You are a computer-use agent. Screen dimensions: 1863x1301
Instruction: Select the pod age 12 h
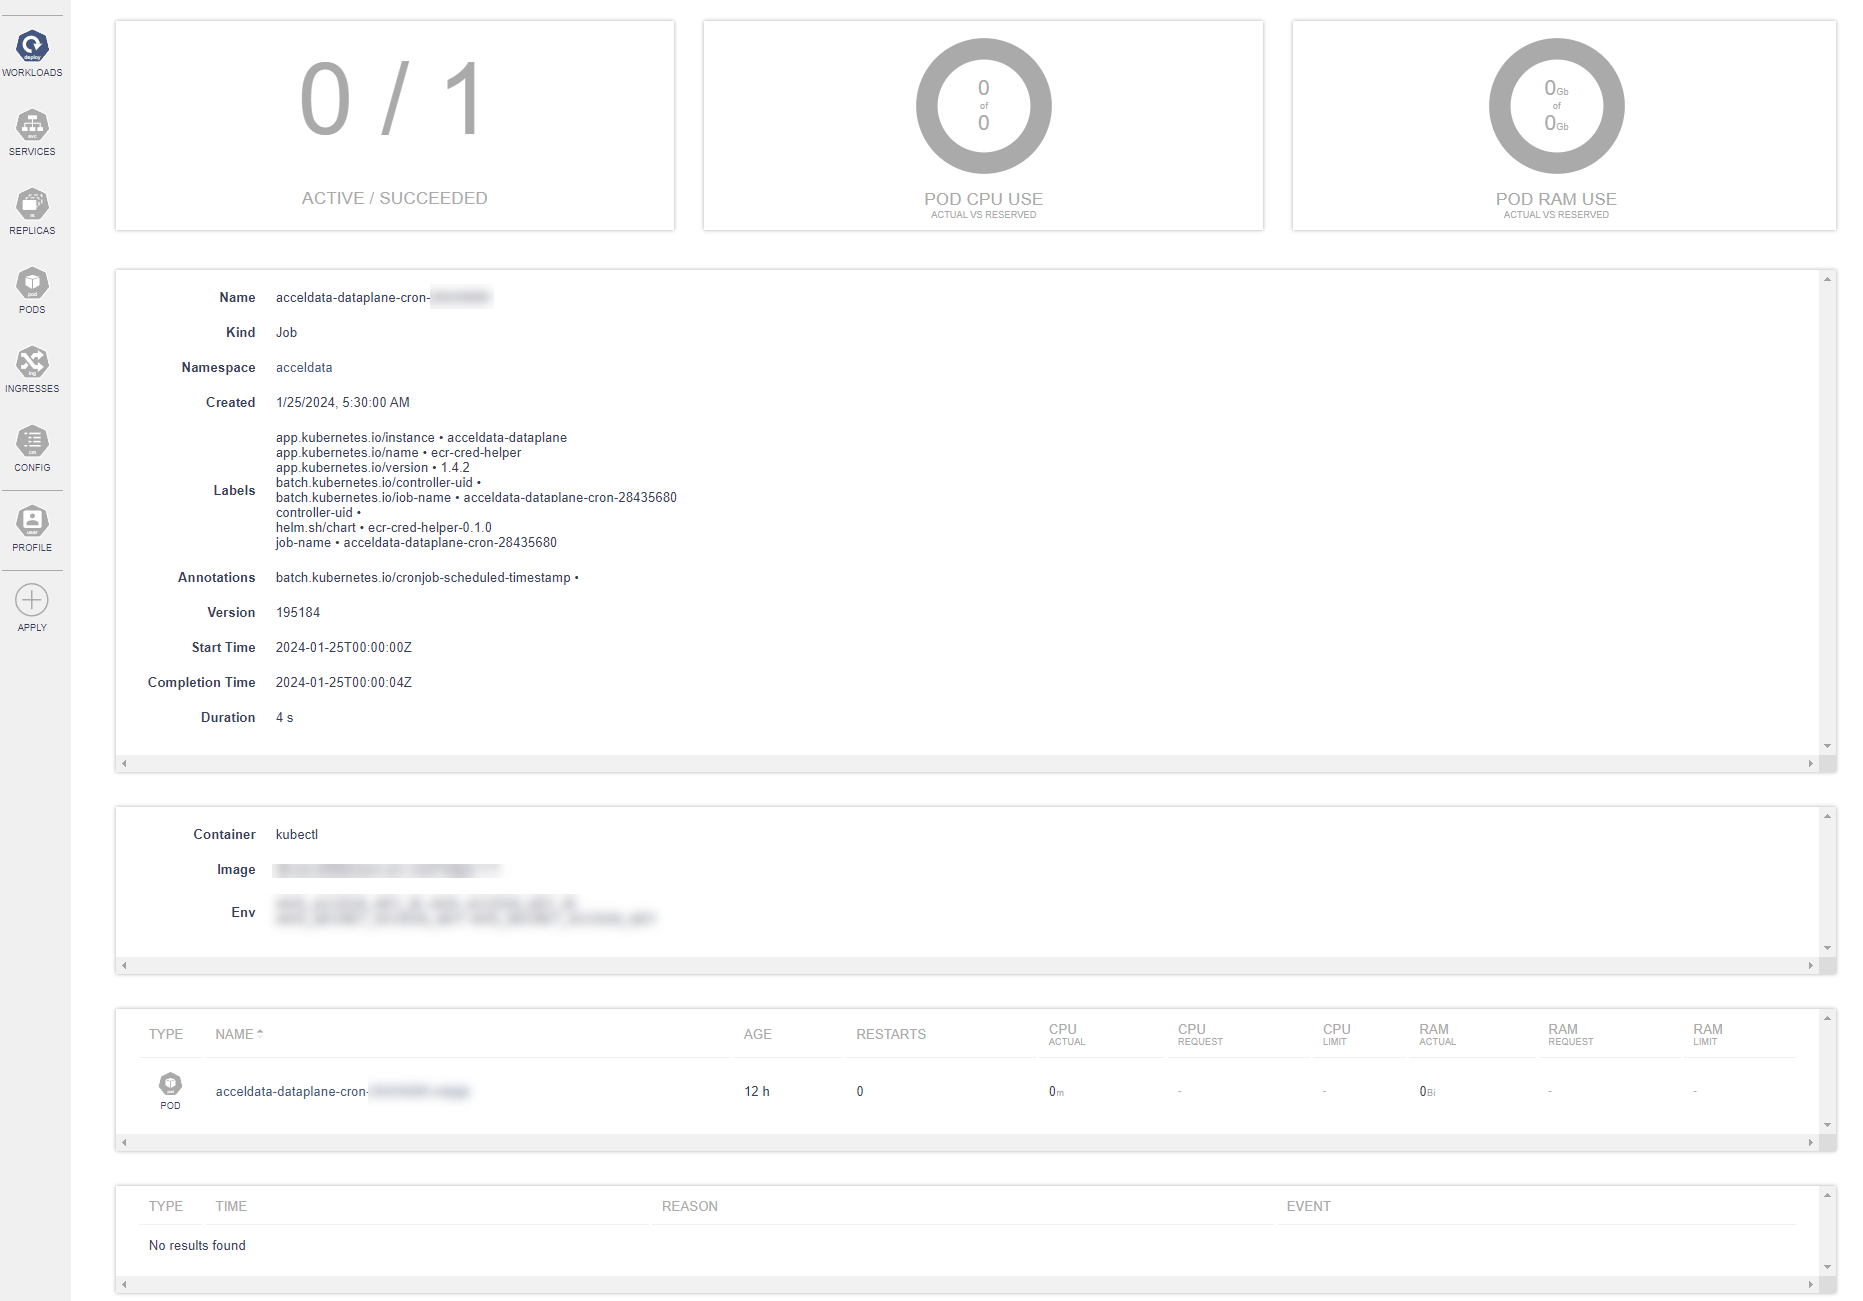(757, 1092)
